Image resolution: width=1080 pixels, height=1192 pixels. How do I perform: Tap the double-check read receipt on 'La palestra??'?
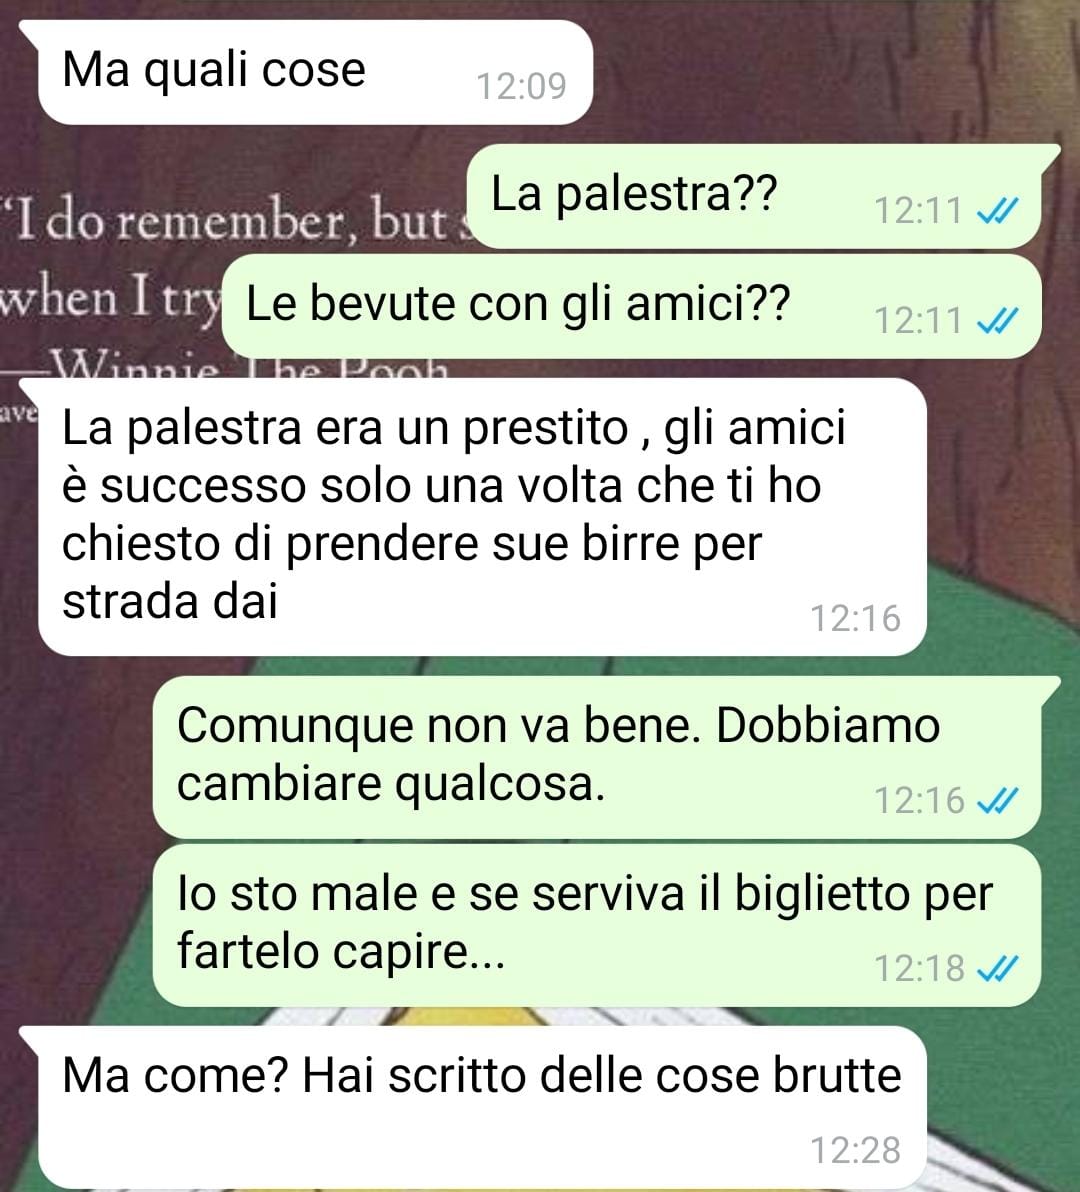click(x=996, y=211)
